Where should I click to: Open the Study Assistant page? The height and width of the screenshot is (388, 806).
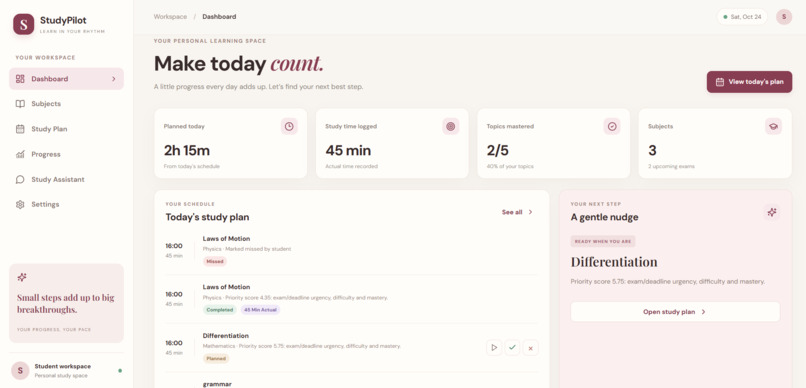coord(66,179)
